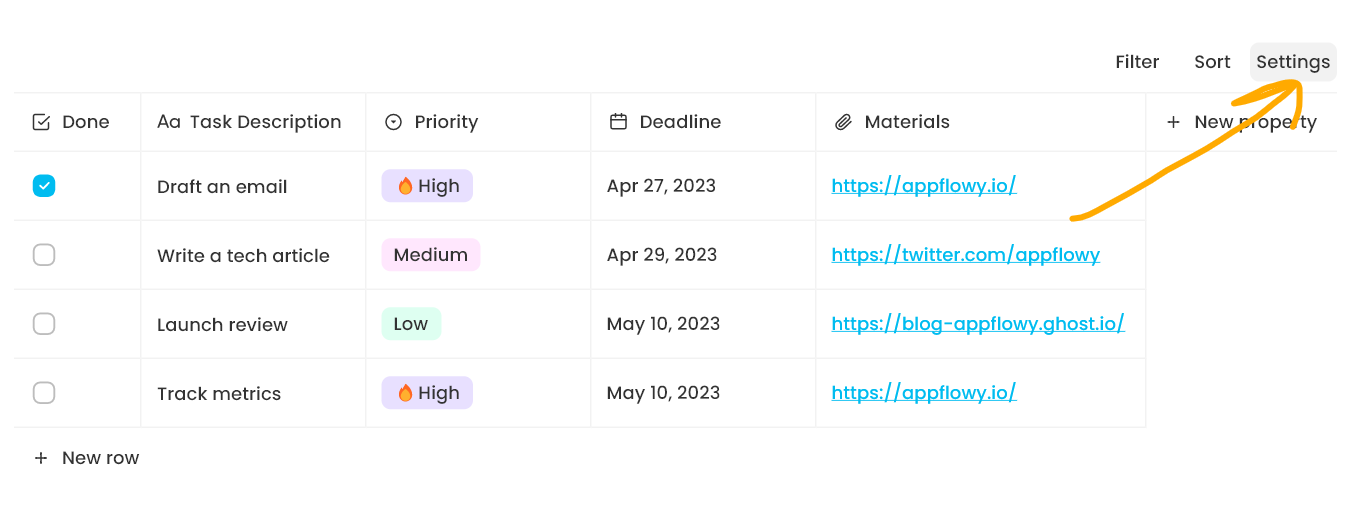The width and height of the screenshot is (1372, 511).
Task: Open High priority tag for Draft an email
Action: point(427,186)
